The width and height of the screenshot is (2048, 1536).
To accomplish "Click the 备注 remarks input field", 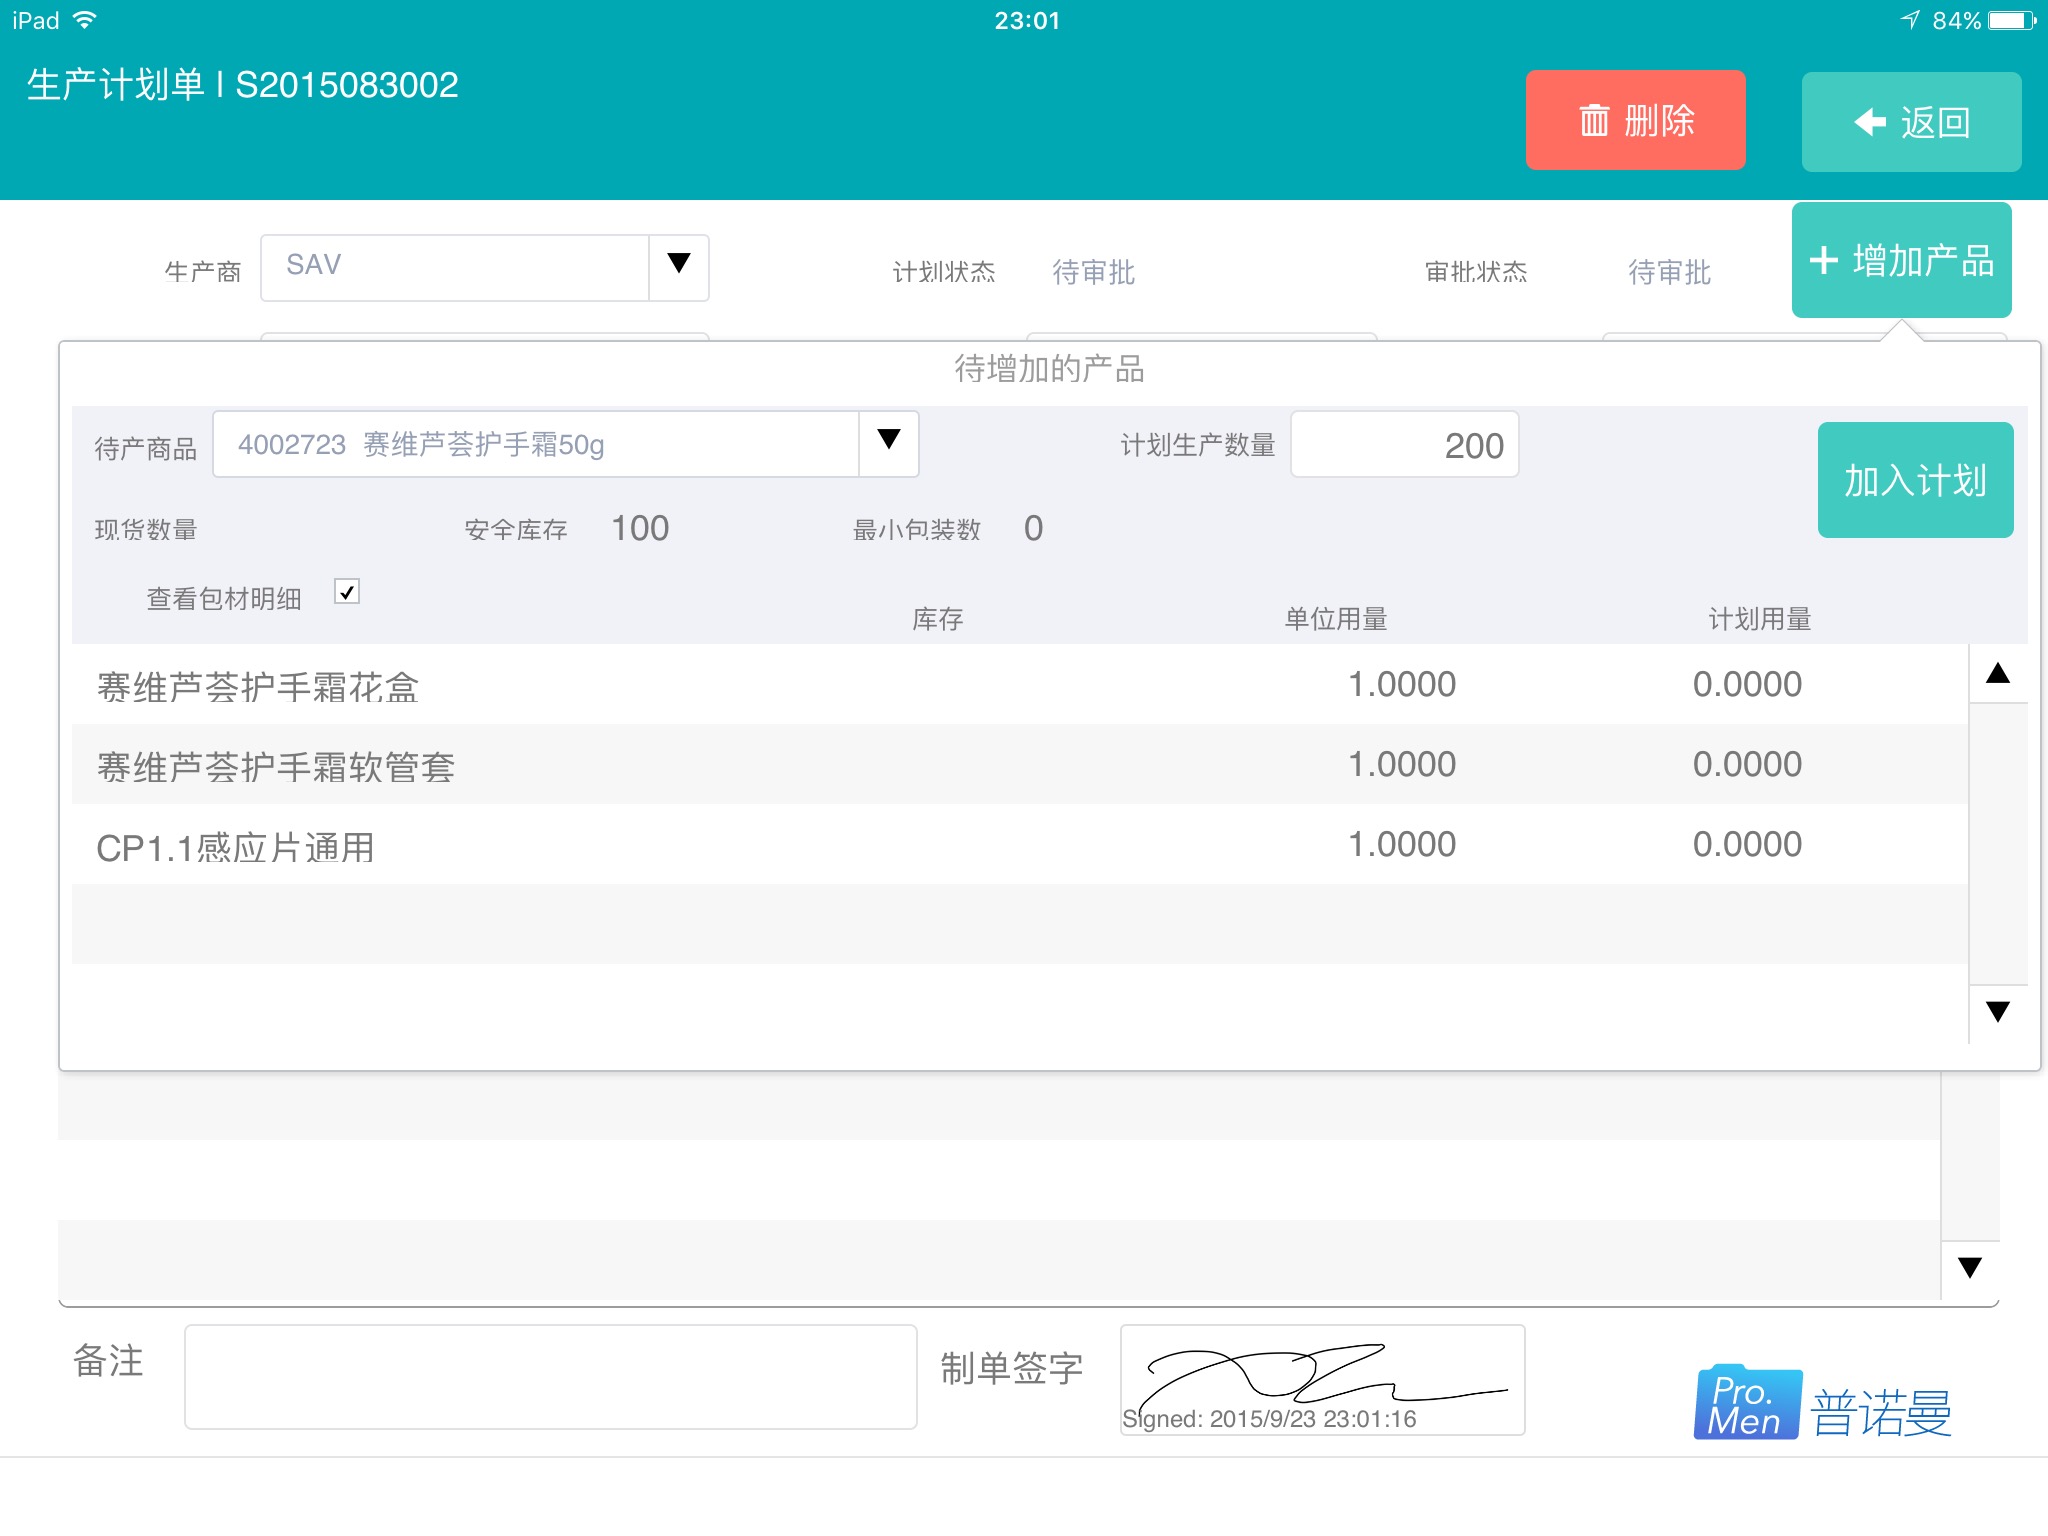I will tap(551, 1377).
